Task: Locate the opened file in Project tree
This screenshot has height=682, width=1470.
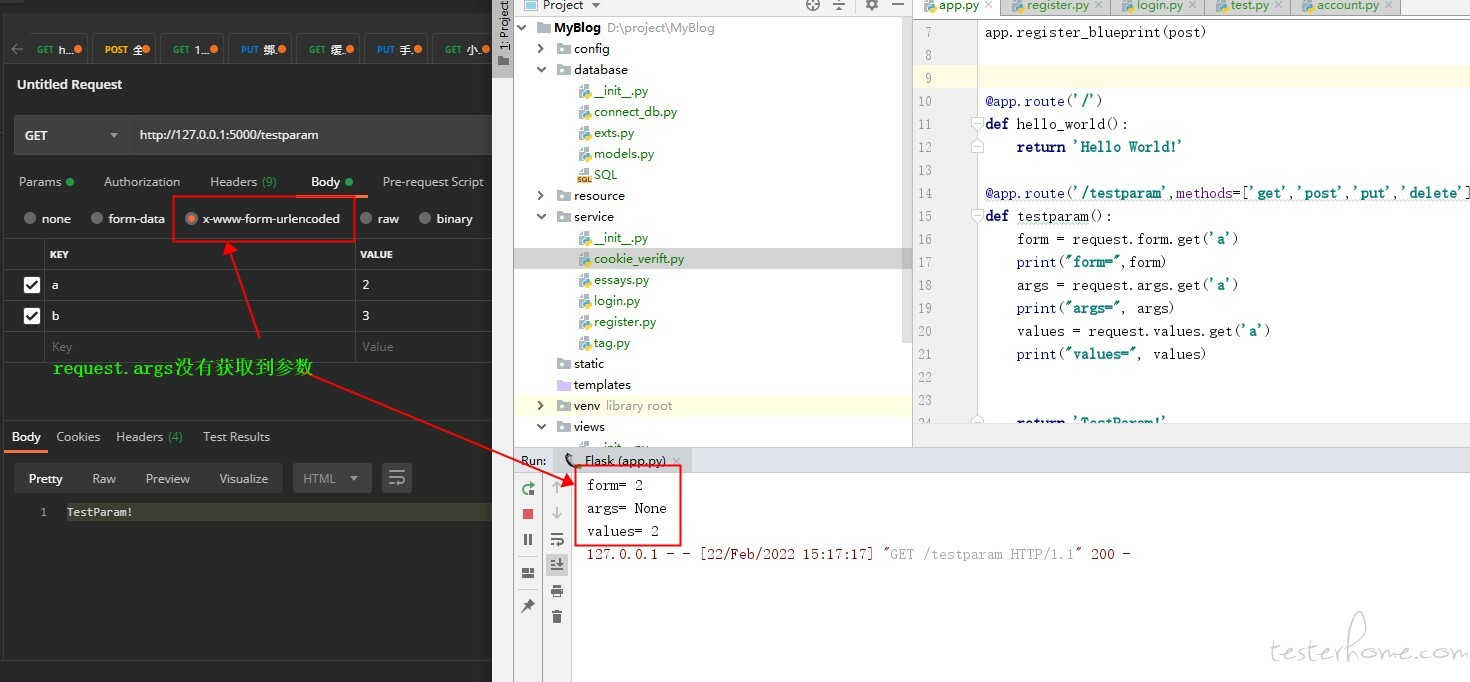Action: [x=813, y=5]
